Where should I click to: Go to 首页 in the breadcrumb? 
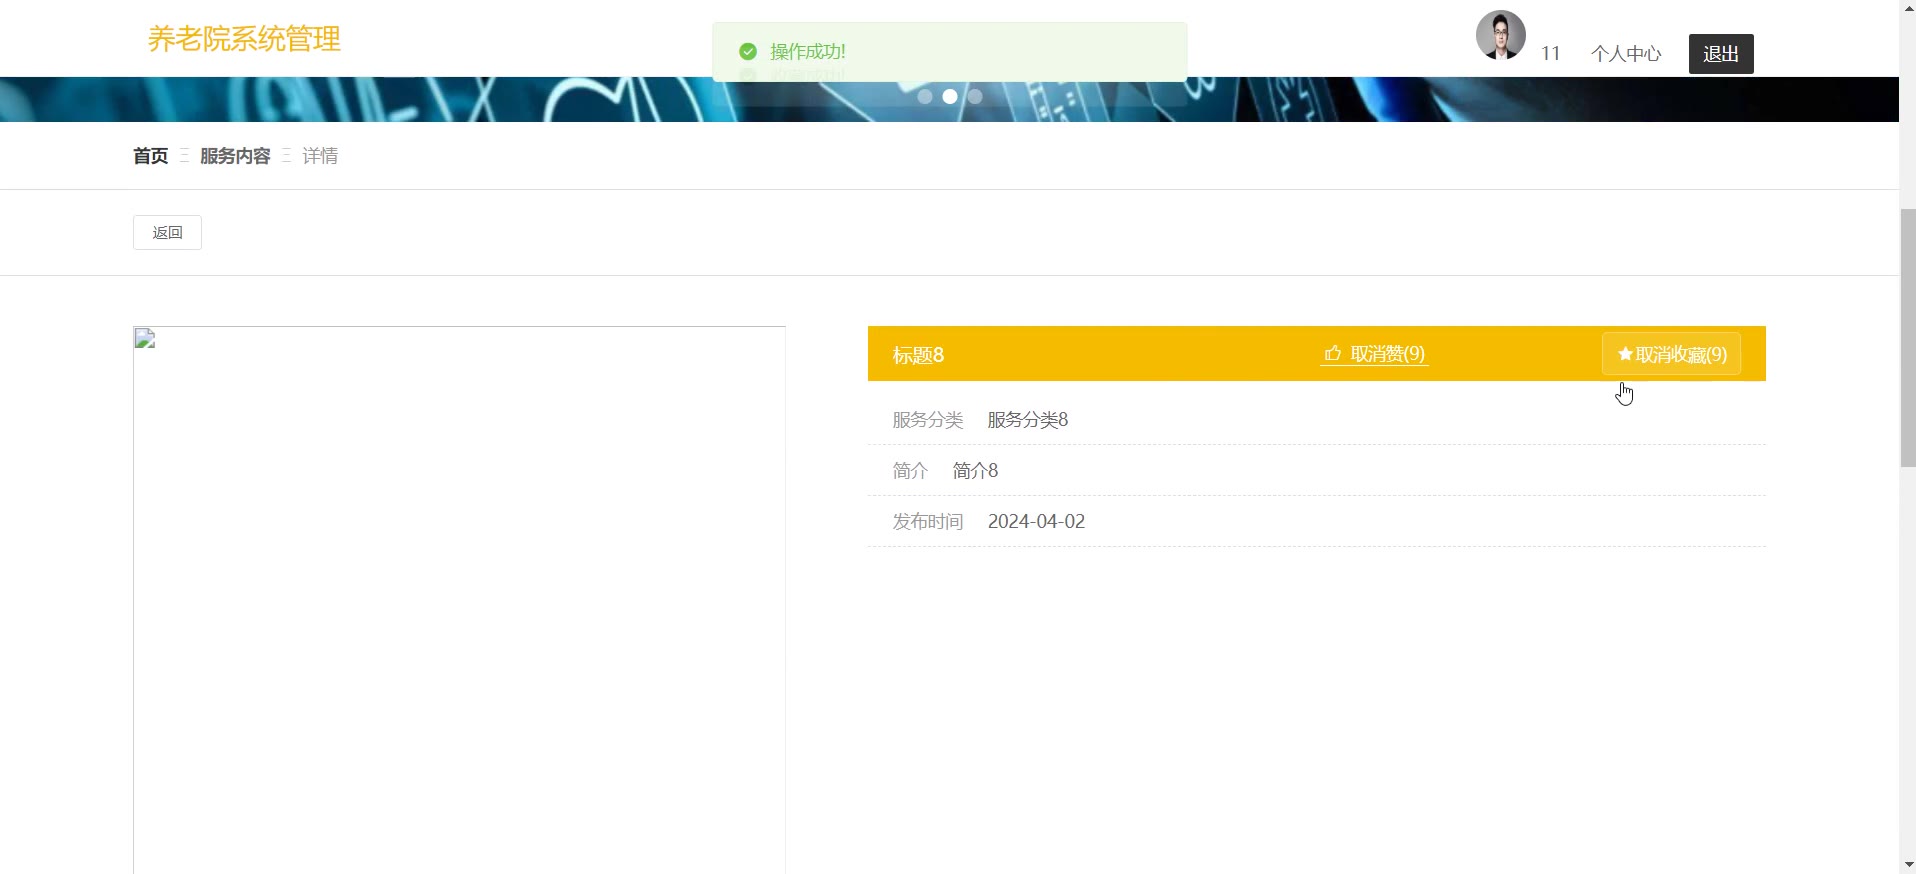[x=150, y=156]
